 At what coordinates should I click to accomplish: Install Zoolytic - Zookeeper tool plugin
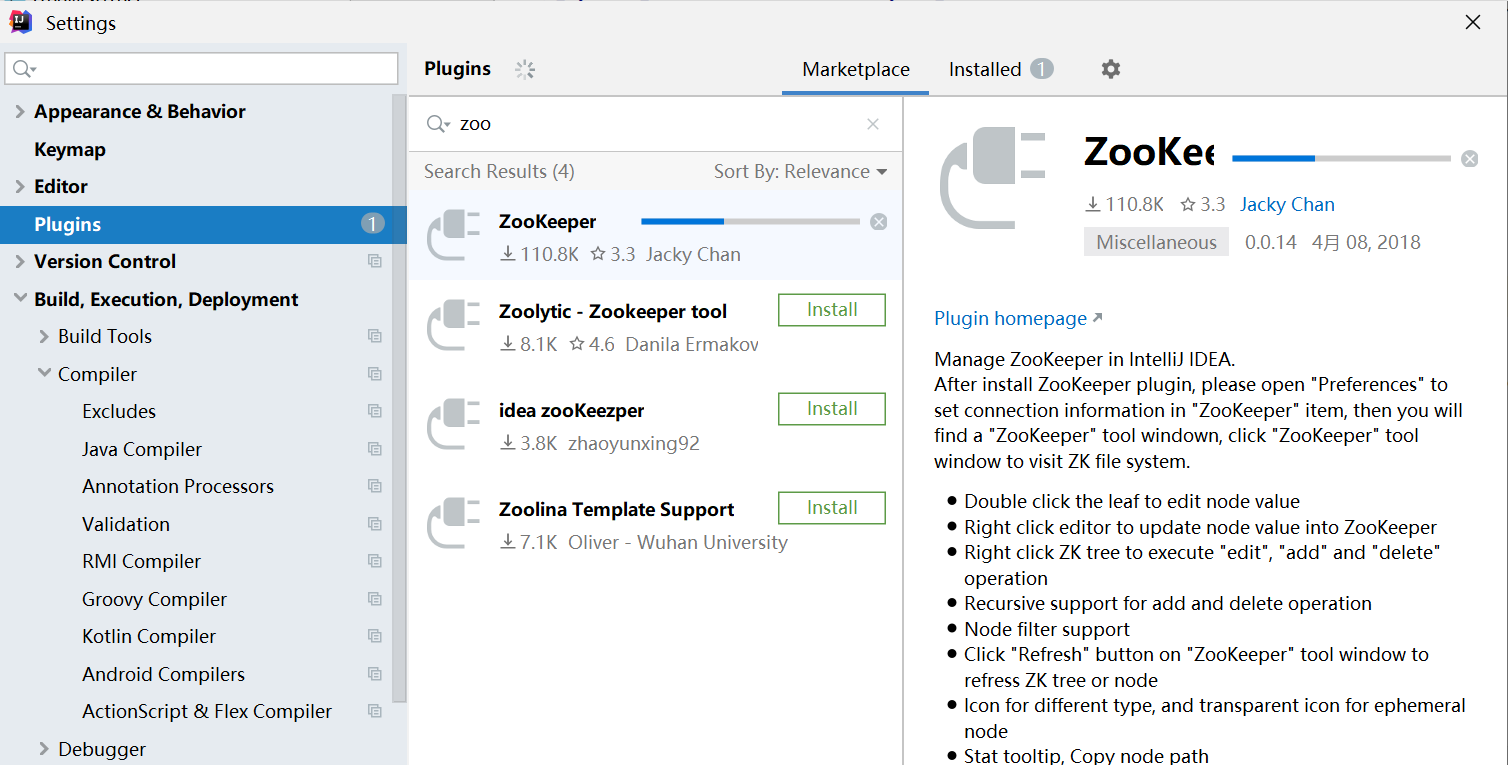click(832, 310)
